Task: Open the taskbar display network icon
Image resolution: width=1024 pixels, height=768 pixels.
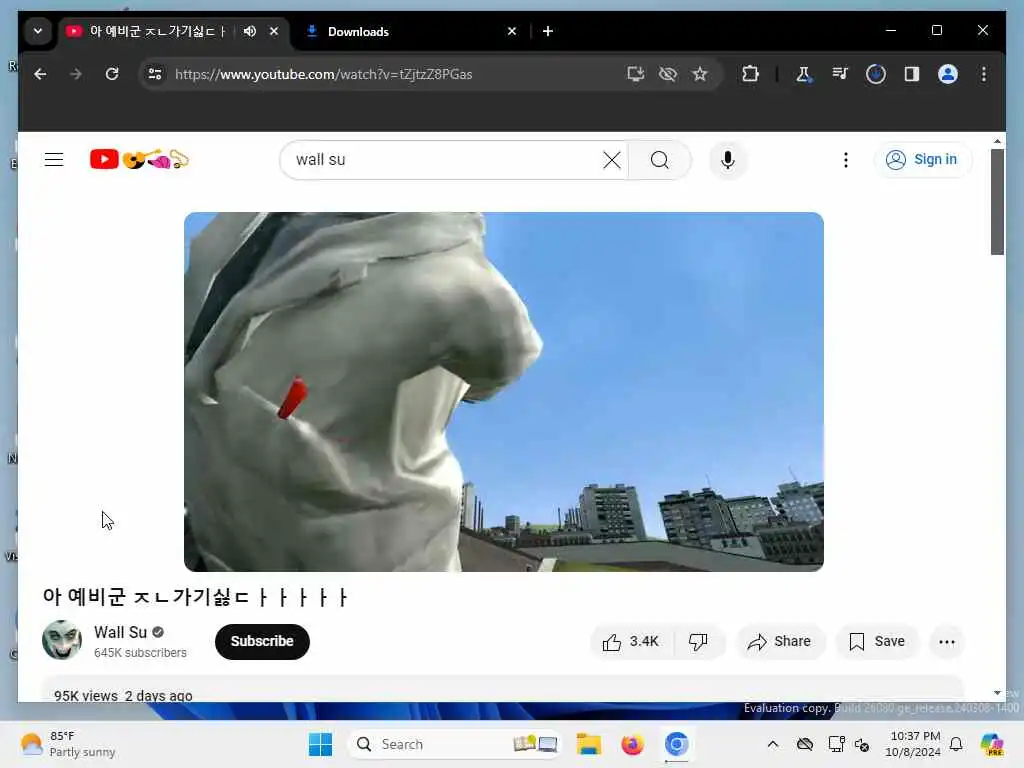Action: [836, 744]
